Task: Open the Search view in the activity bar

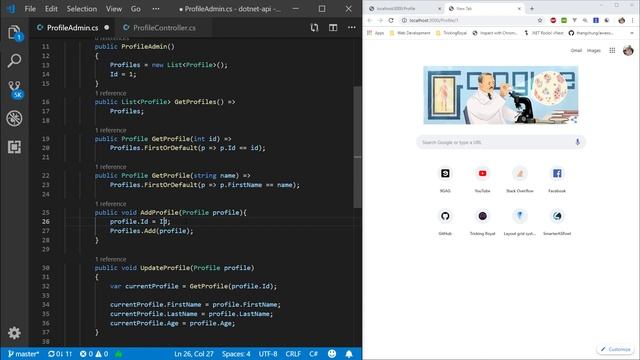Action: pyautogui.click(x=14, y=61)
